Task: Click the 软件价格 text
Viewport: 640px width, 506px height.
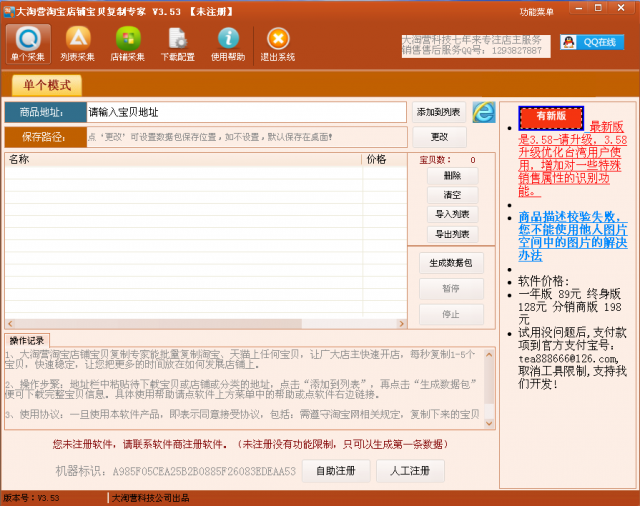Action: click(x=543, y=281)
